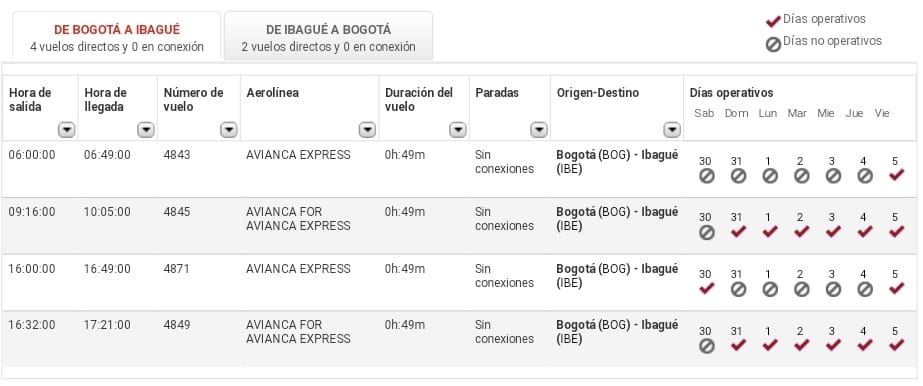
Task: Click the Días operativos legend checkmark
Action: pyautogui.click(x=773, y=22)
